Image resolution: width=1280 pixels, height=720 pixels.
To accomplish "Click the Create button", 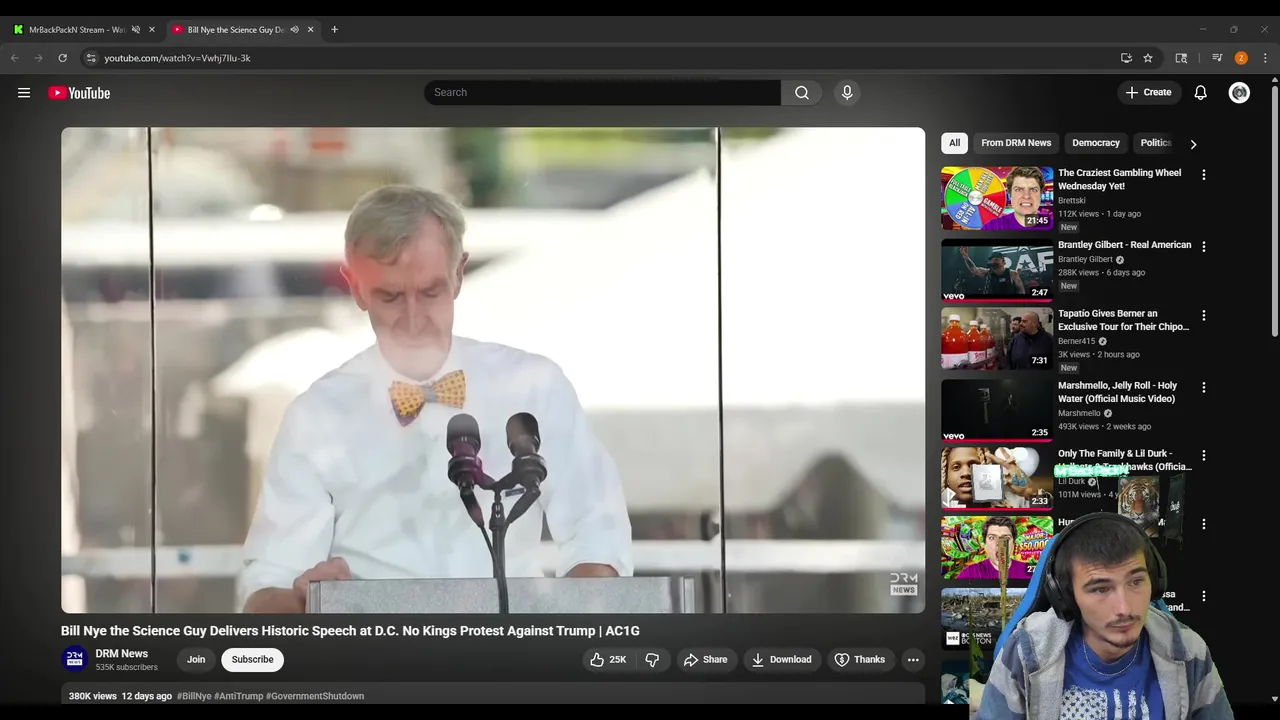I will (x=1148, y=92).
